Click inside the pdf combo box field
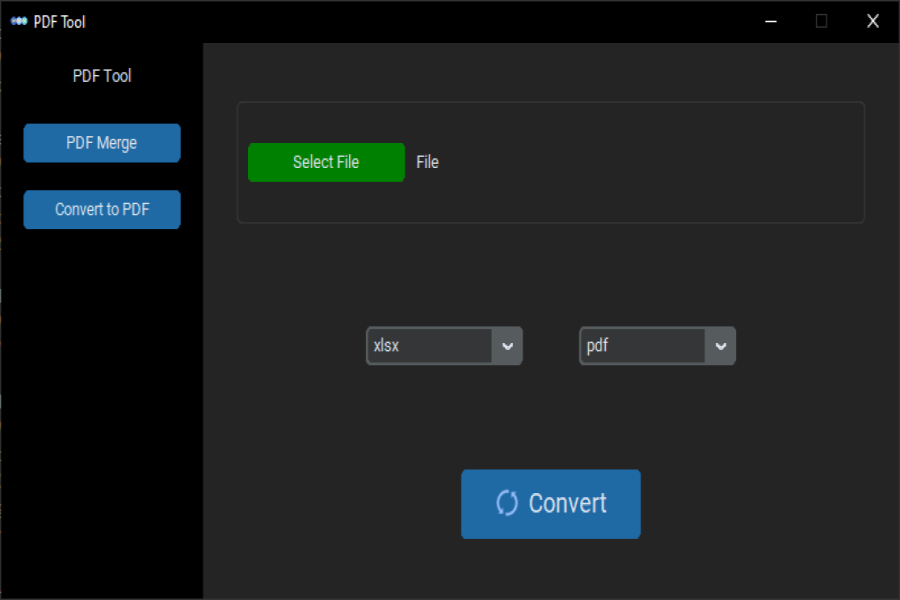This screenshot has width=900, height=600. click(642, 346)
